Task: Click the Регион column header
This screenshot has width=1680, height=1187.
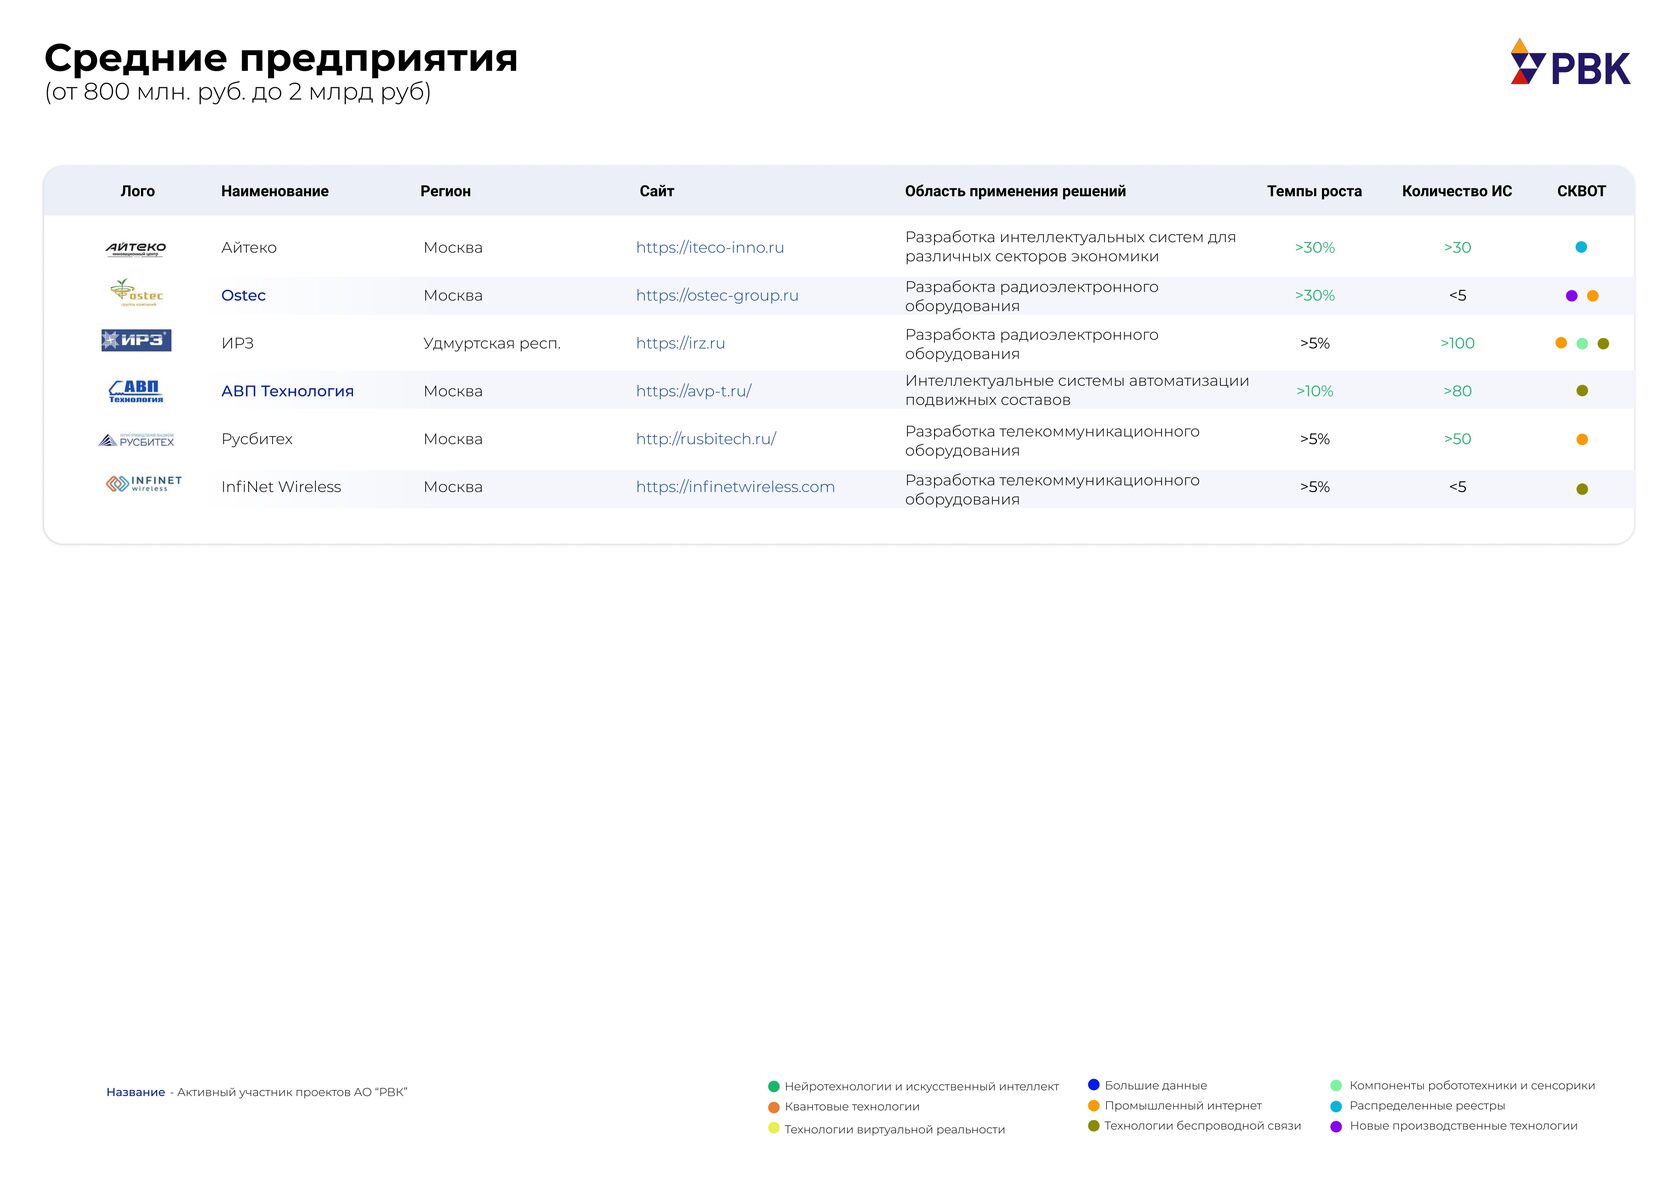Action: pyautogui.click(x=445, y=191)
